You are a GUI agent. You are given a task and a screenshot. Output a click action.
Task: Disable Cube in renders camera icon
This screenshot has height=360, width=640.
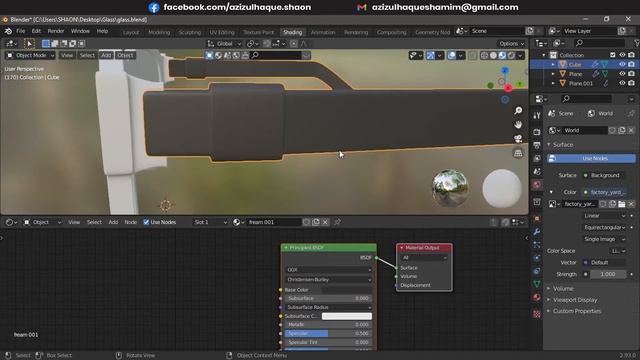tap(631, 64)
